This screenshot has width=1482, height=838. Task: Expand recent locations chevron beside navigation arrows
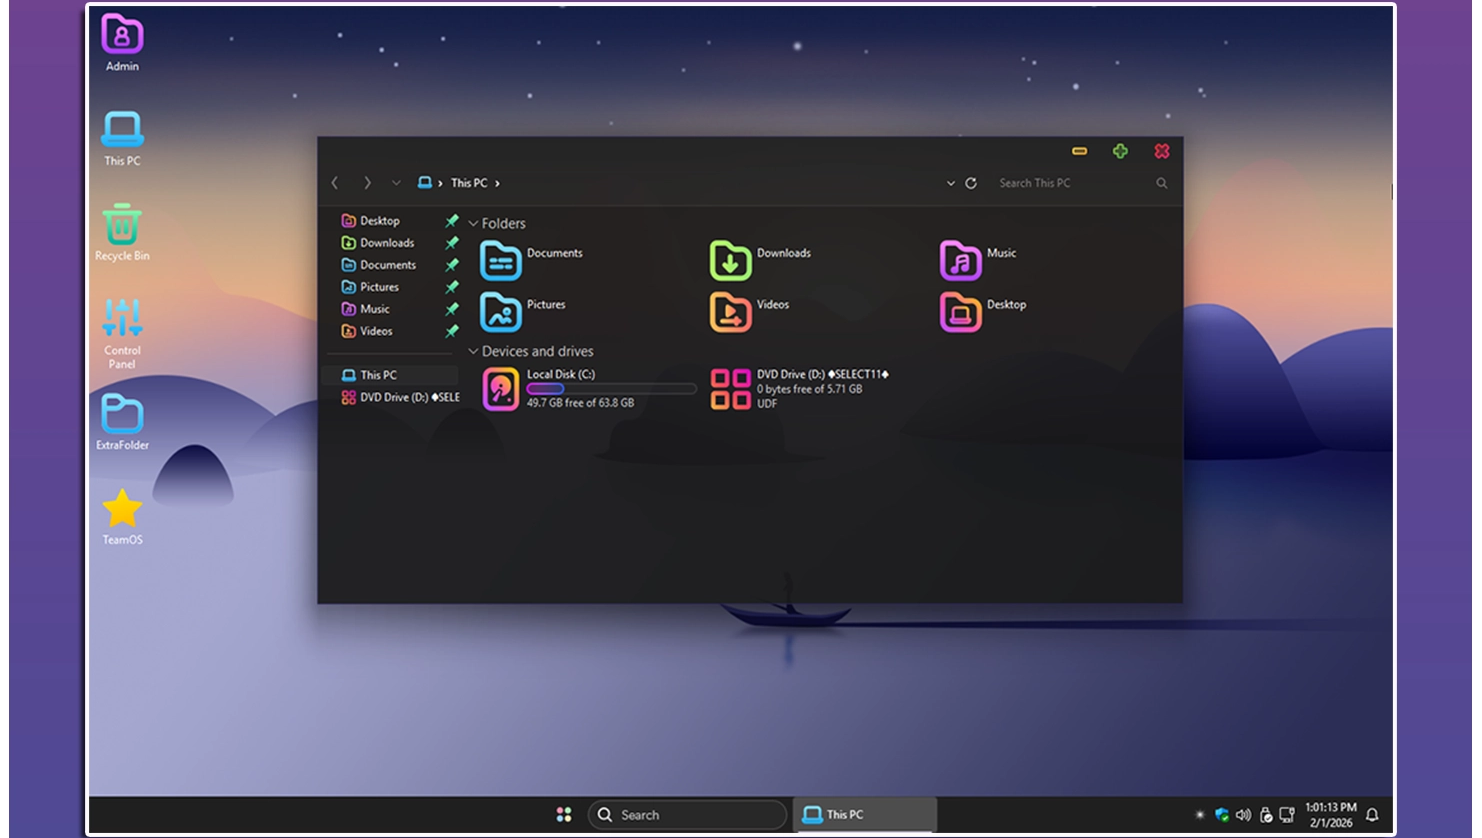click(x=396, y=183)
